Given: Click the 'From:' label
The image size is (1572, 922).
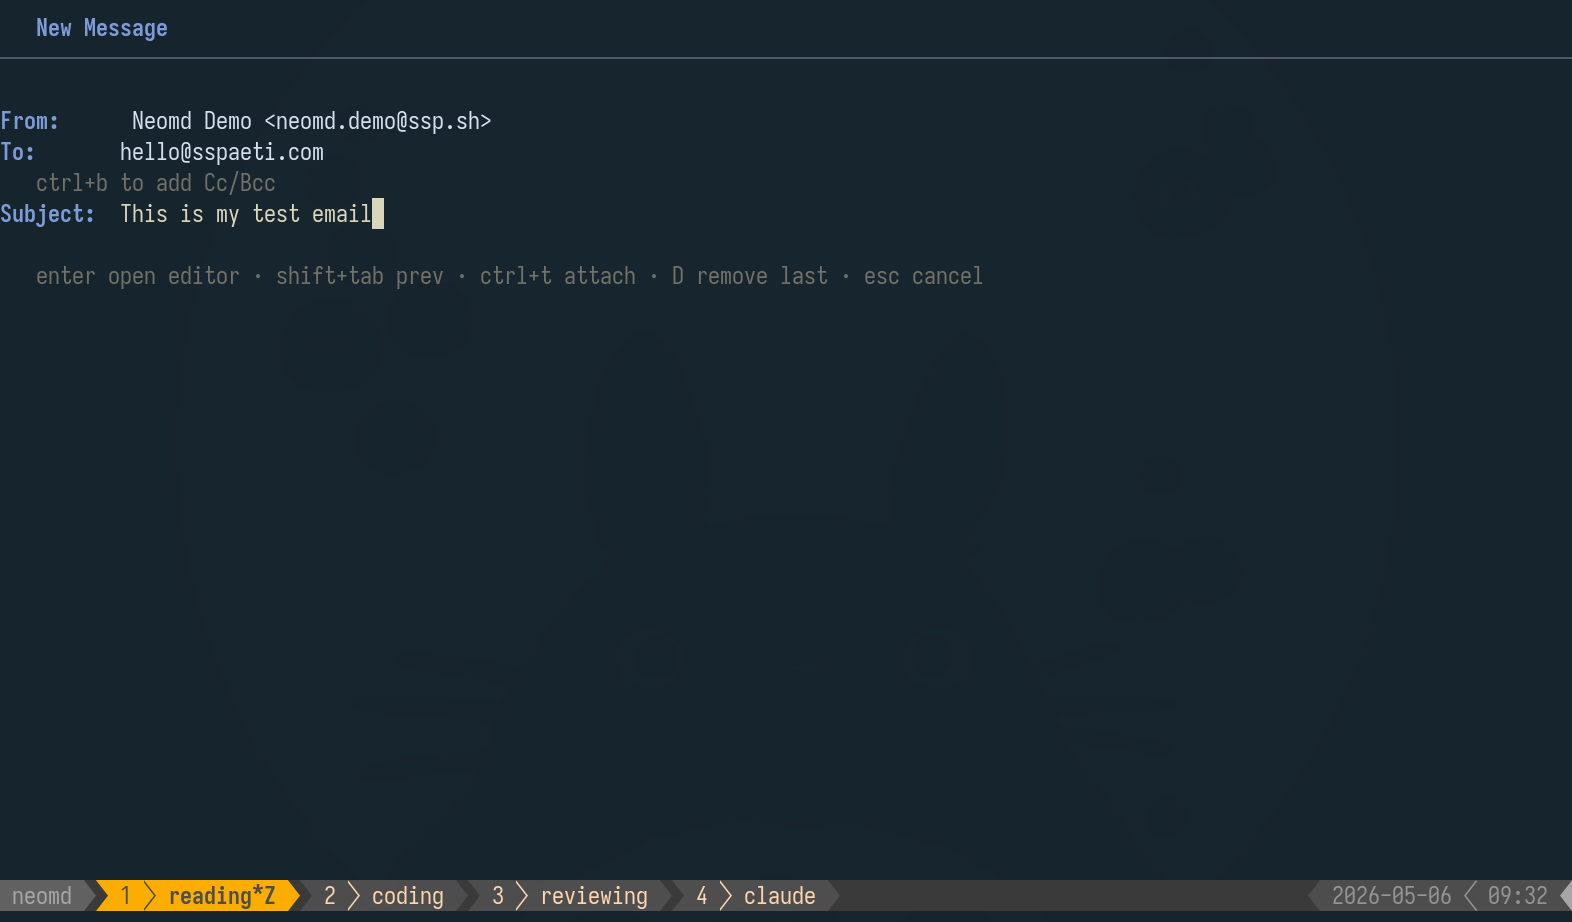Looking at the screenshot, I should 30,121.
